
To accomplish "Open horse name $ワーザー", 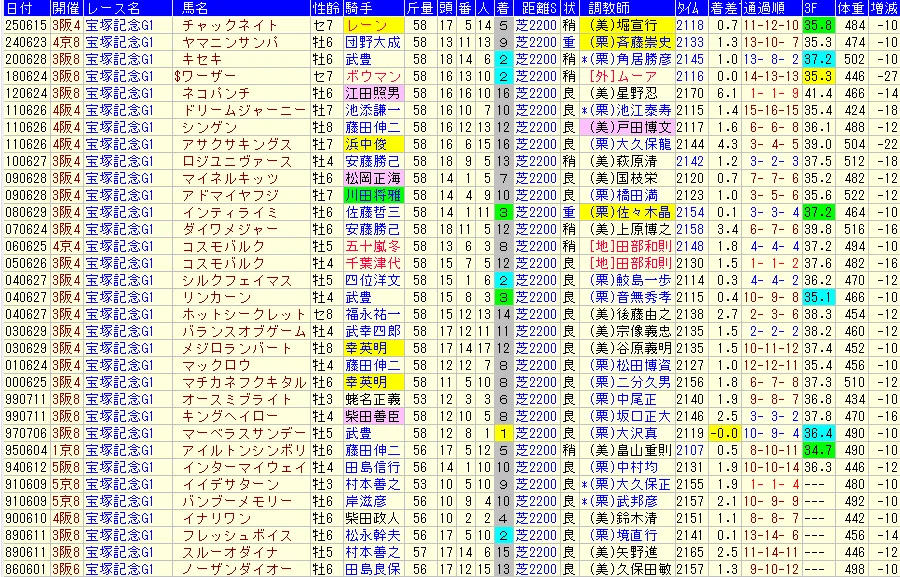I will 204,76.
